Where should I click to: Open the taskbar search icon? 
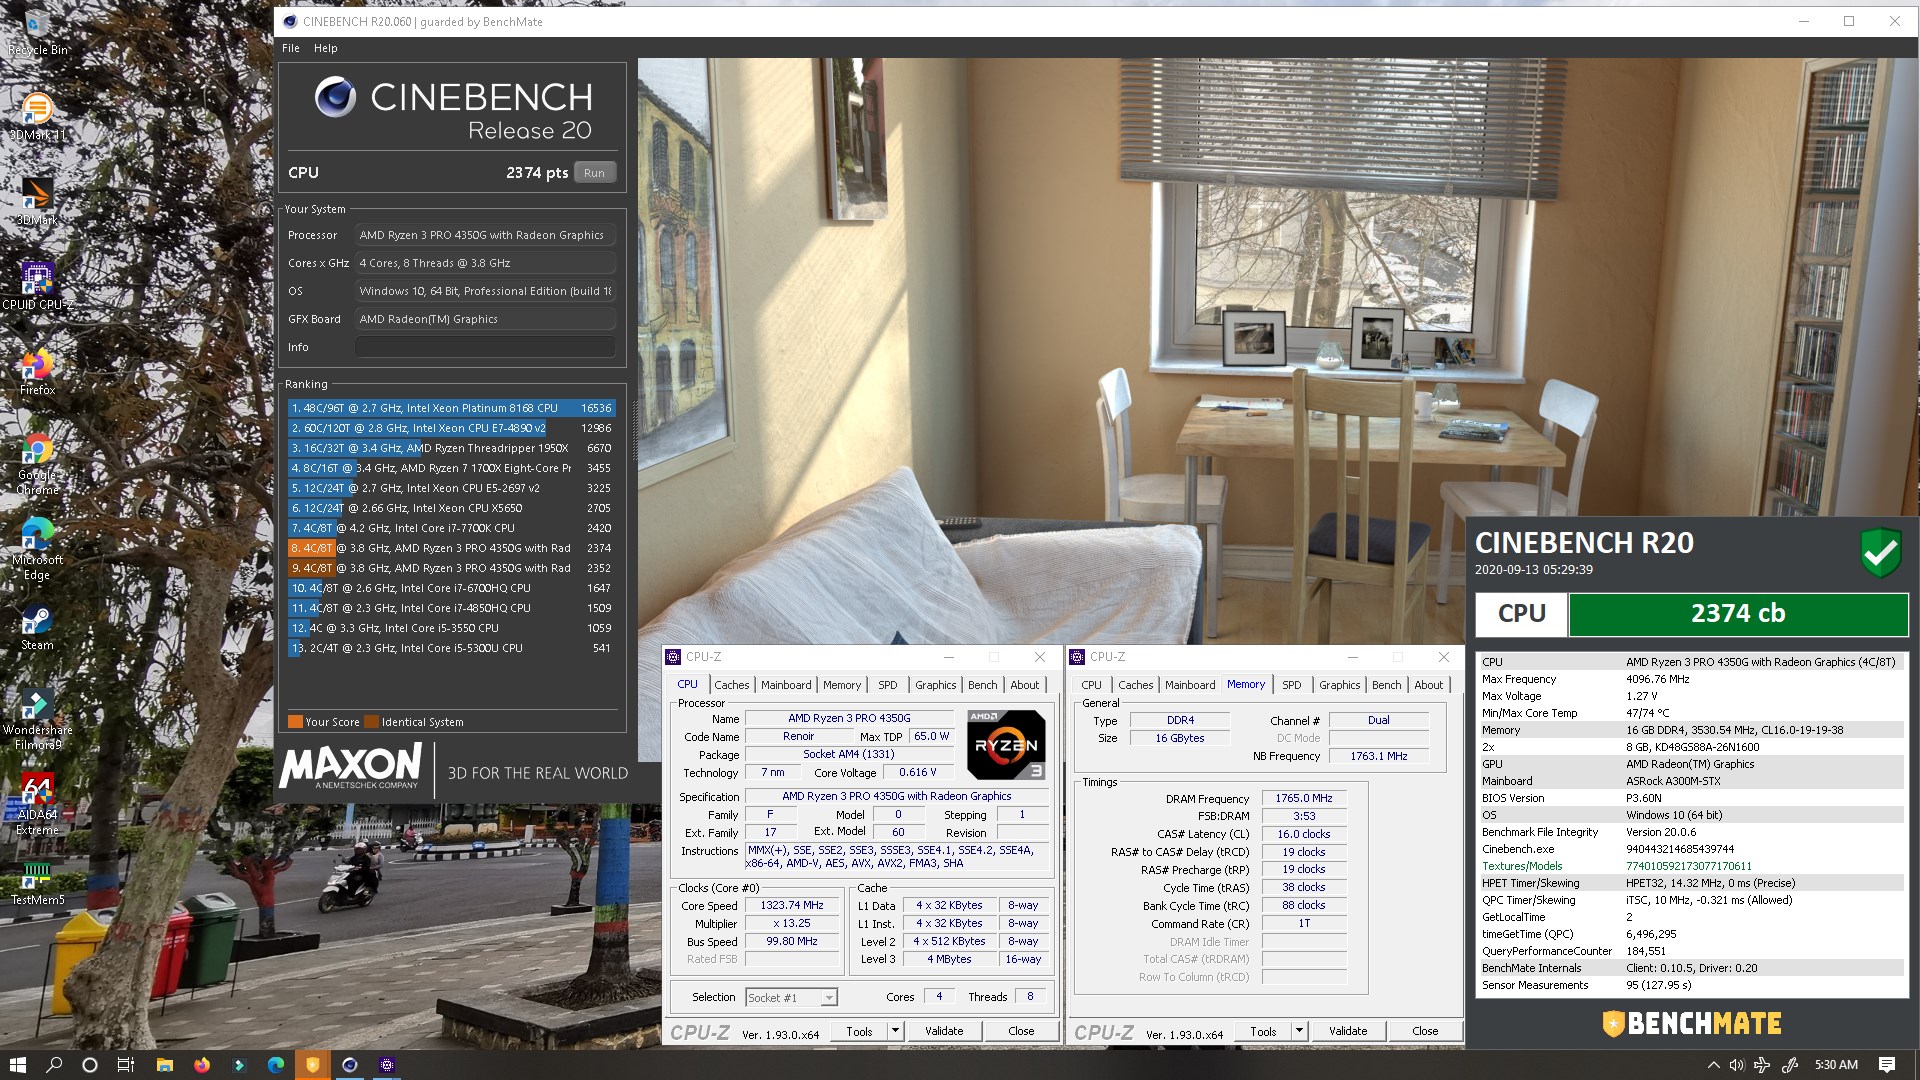[x=54, y=1065]
